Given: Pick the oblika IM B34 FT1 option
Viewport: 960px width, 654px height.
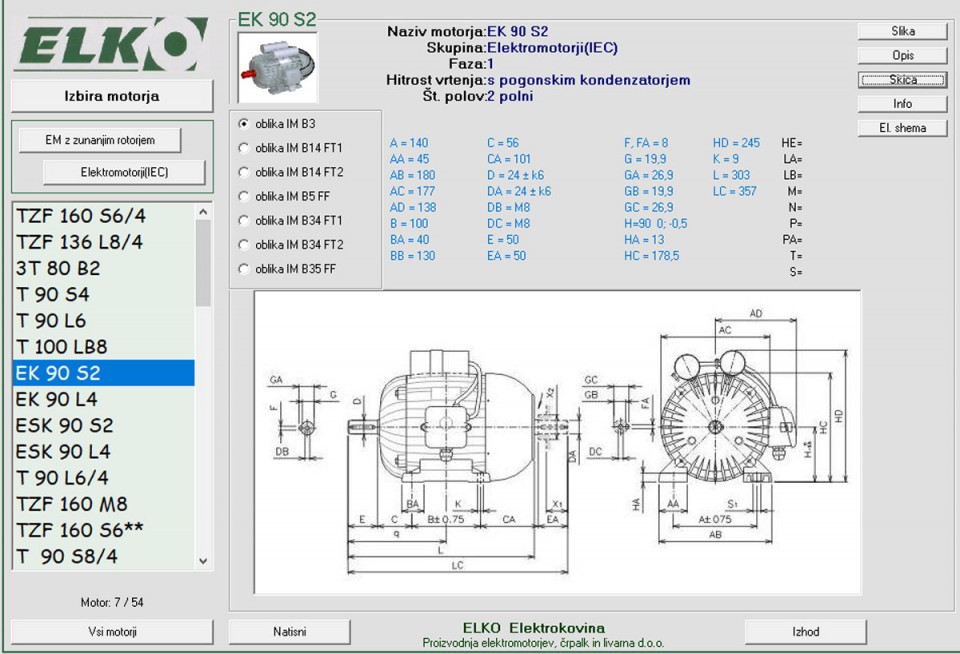Looking at the screenshot, I should pos(244,220).
